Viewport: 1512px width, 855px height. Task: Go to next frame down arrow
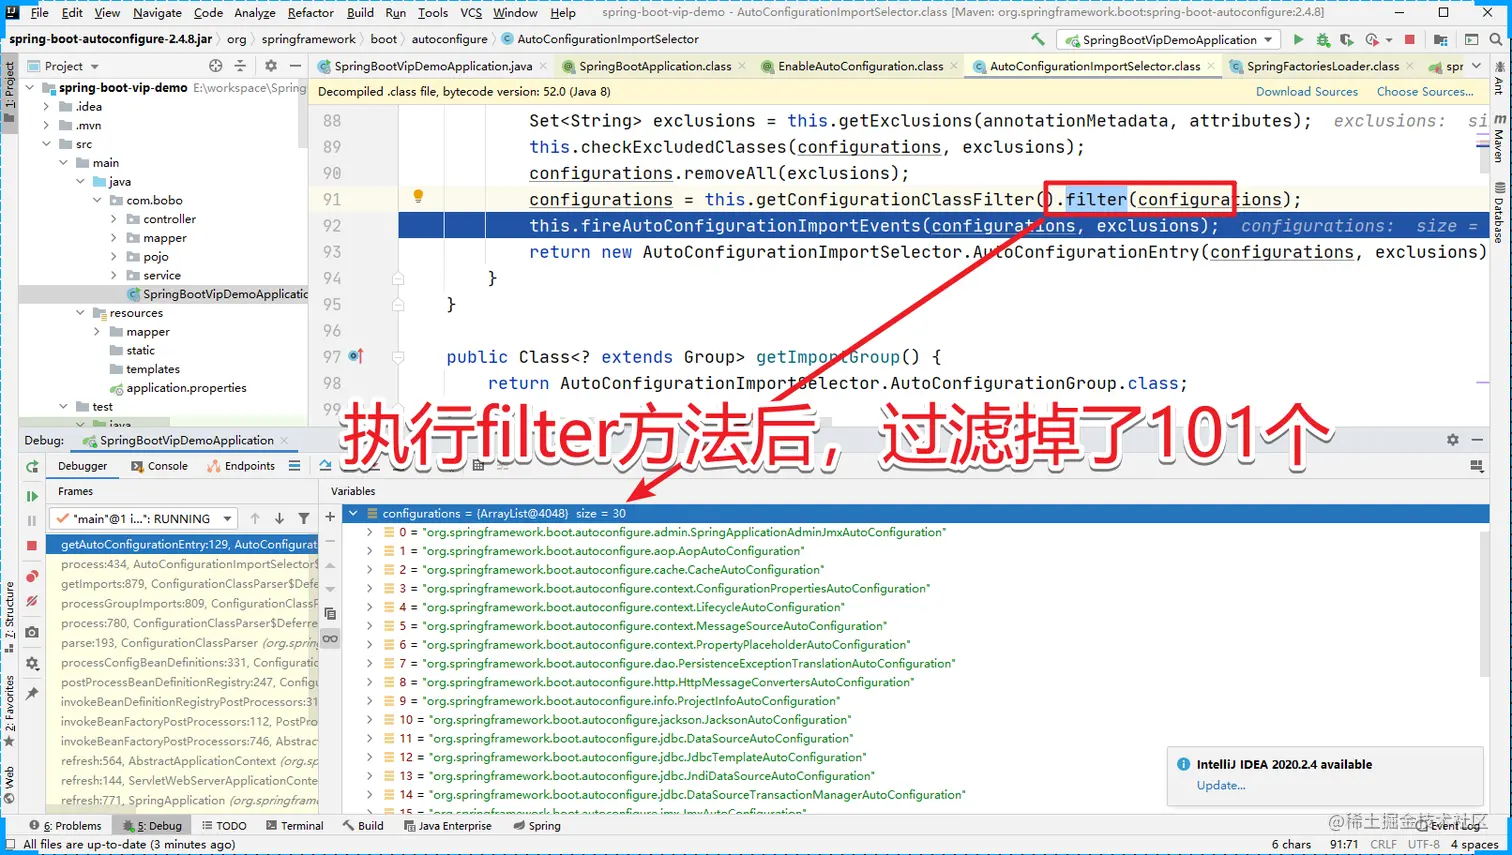tap(279, 518)
